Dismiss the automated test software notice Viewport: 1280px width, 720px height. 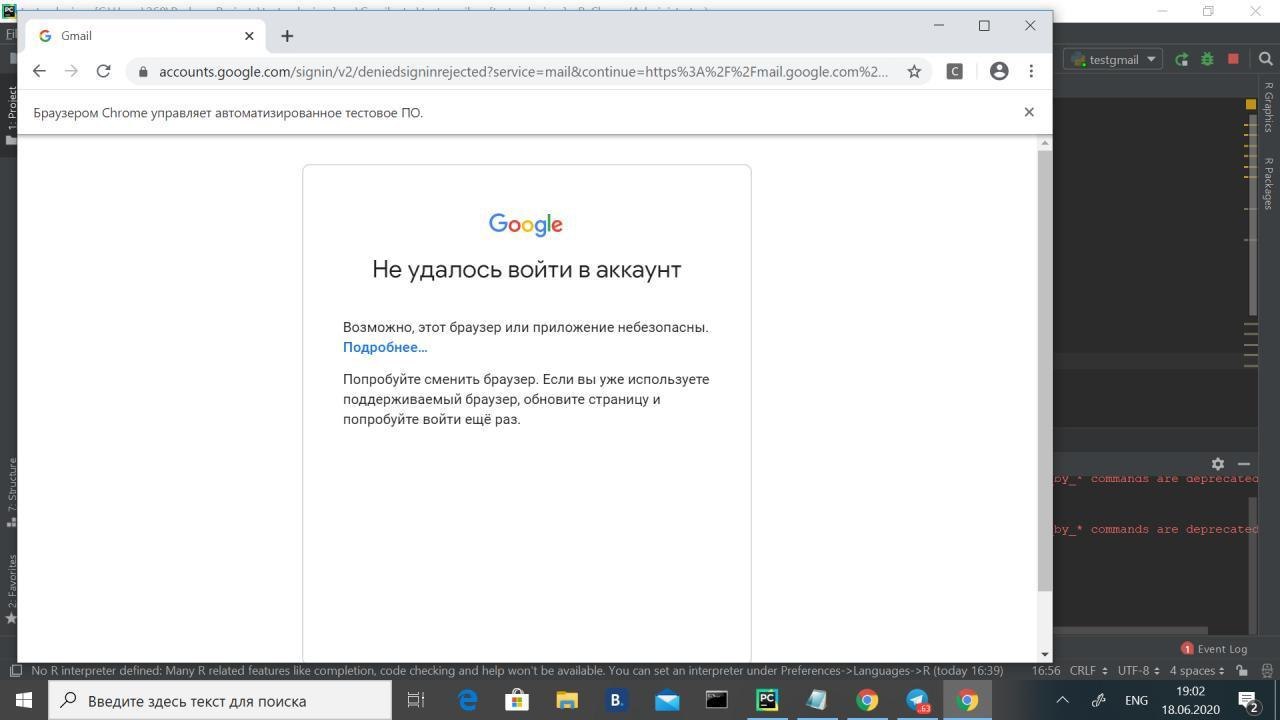pyautogui.click(x=1029, y=112)
